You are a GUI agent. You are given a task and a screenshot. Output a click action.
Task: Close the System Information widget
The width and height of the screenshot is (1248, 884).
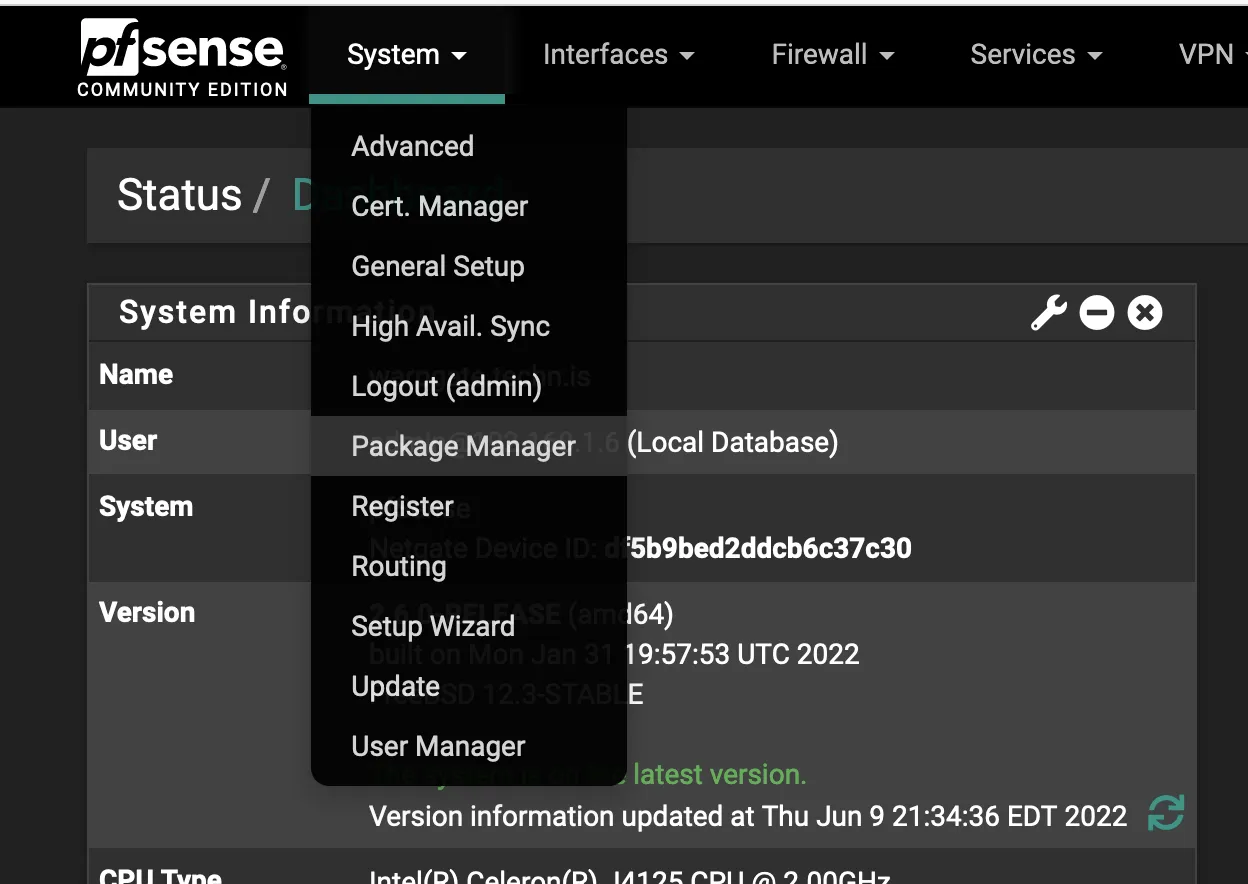point(1143,312)
